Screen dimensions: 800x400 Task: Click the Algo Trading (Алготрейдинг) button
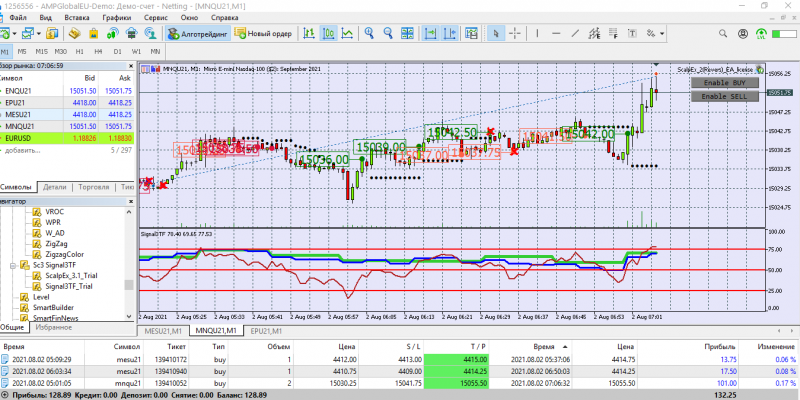197,33
